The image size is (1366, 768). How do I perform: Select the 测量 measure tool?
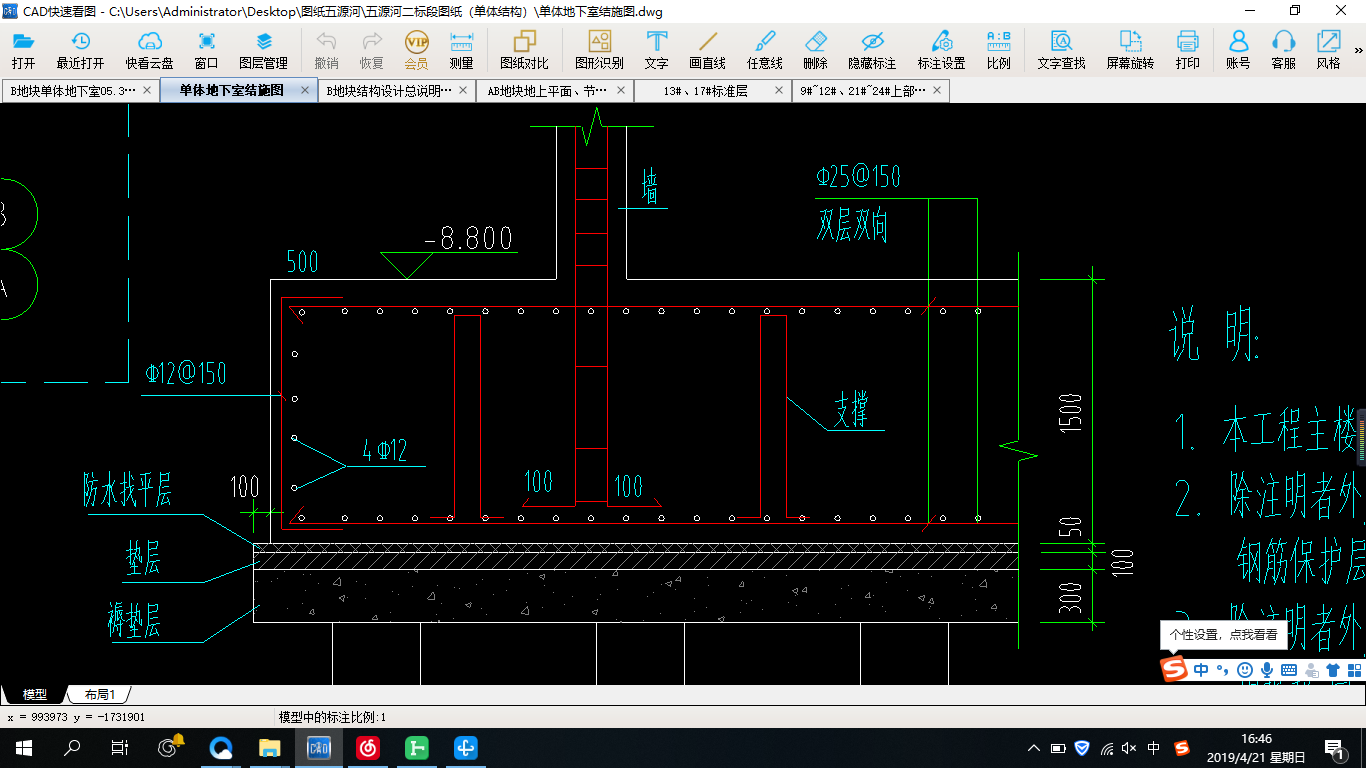[x=461, y=50]
